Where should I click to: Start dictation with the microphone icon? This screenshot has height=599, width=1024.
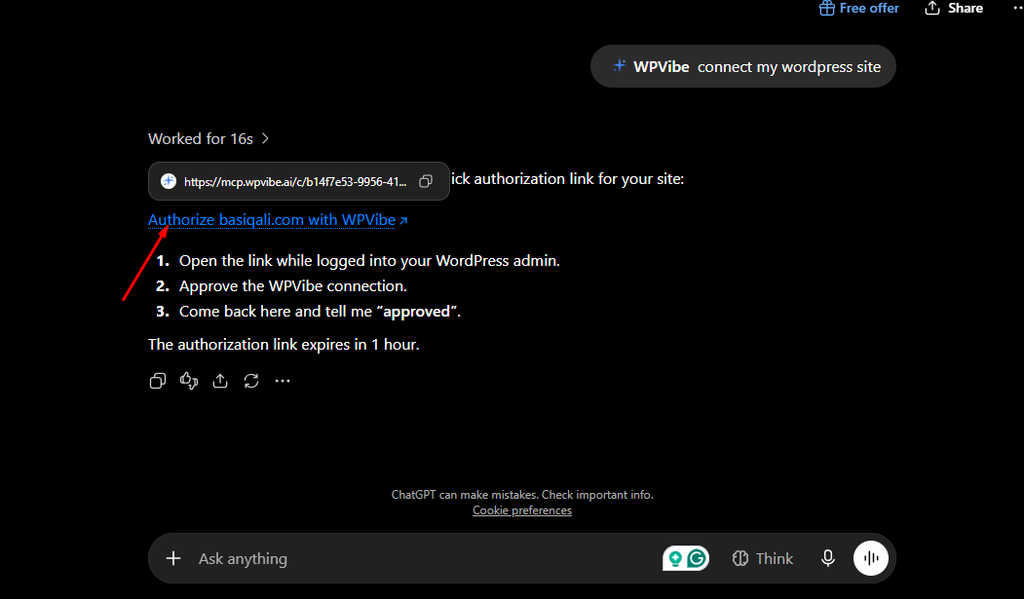(827, 559)
